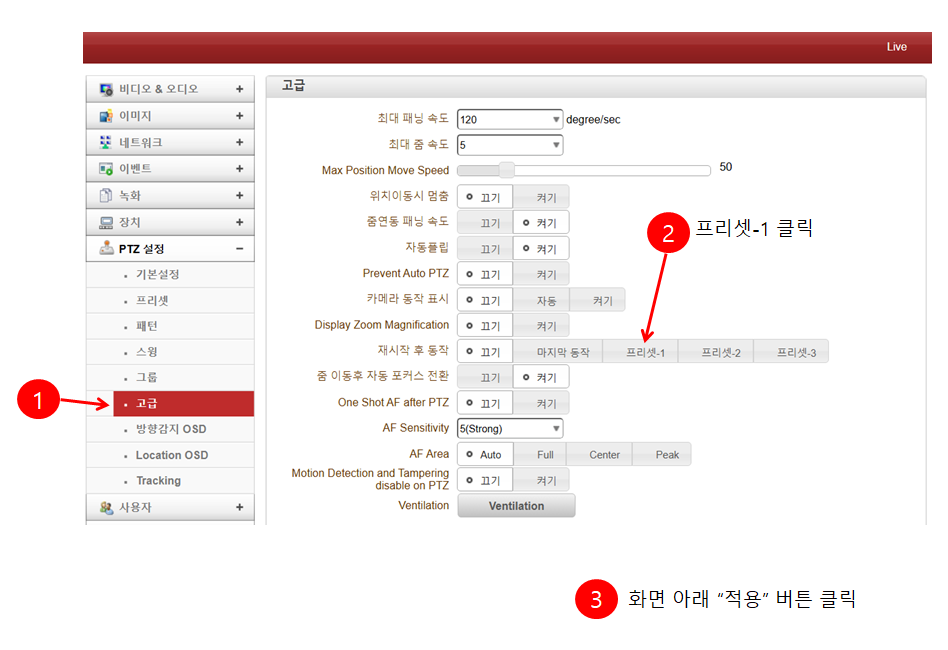Screen dimensions: 948x650
Task: Expand the 장치 section plus sign
Action: pyautogui.click(x=239, y=222)
